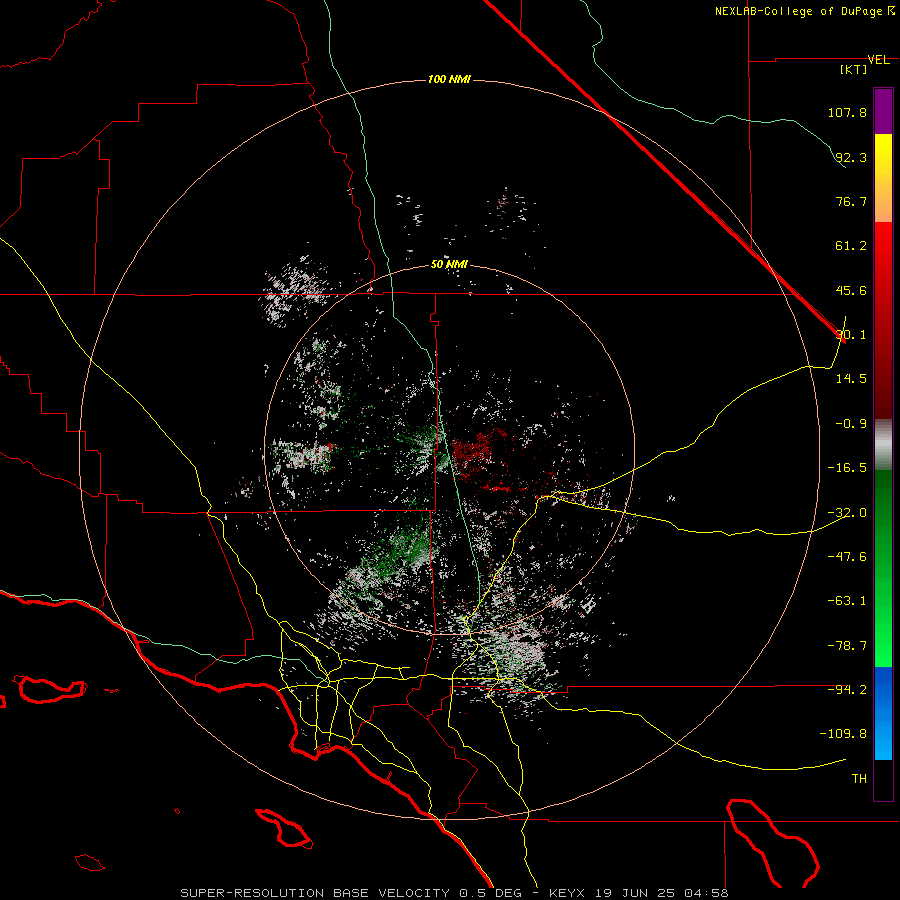Select the 76.7 legend value
The height and width of the screenshot is (900, 900).
coord(851,201)
